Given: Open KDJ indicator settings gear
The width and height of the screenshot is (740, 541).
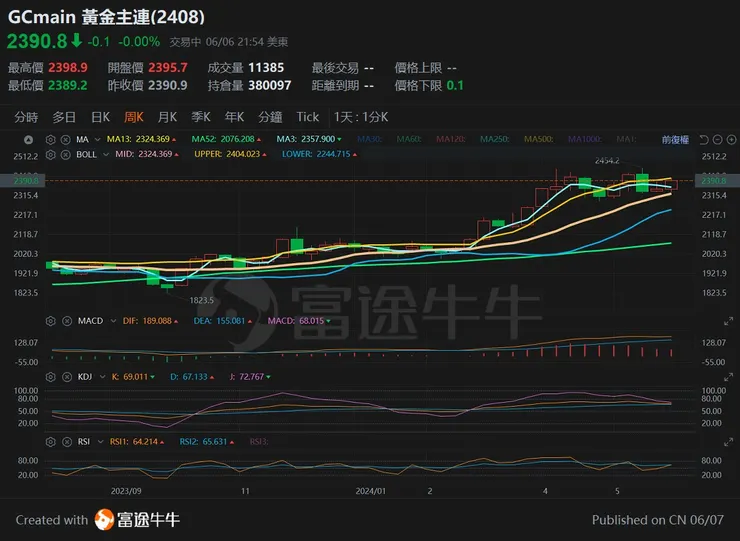Looking at the screenshot, I should [x=50, y=377].
